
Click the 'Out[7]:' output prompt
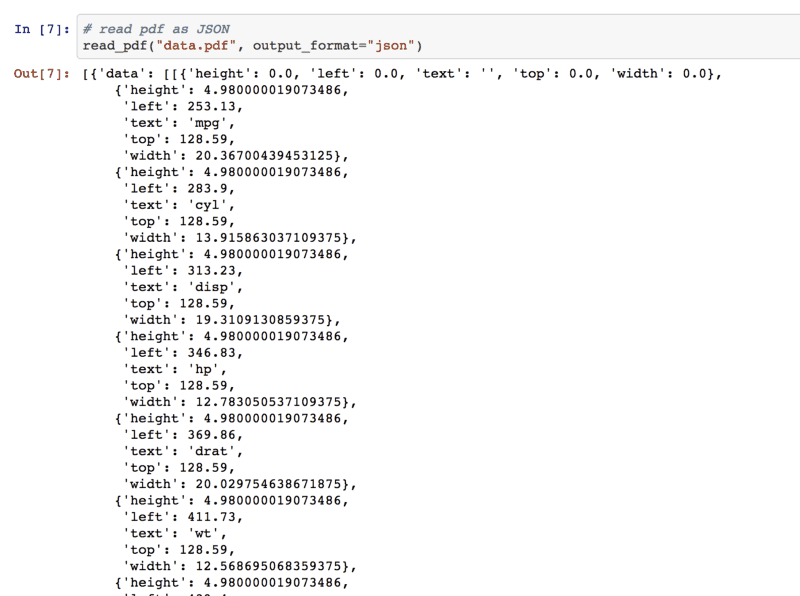(42, 74)
